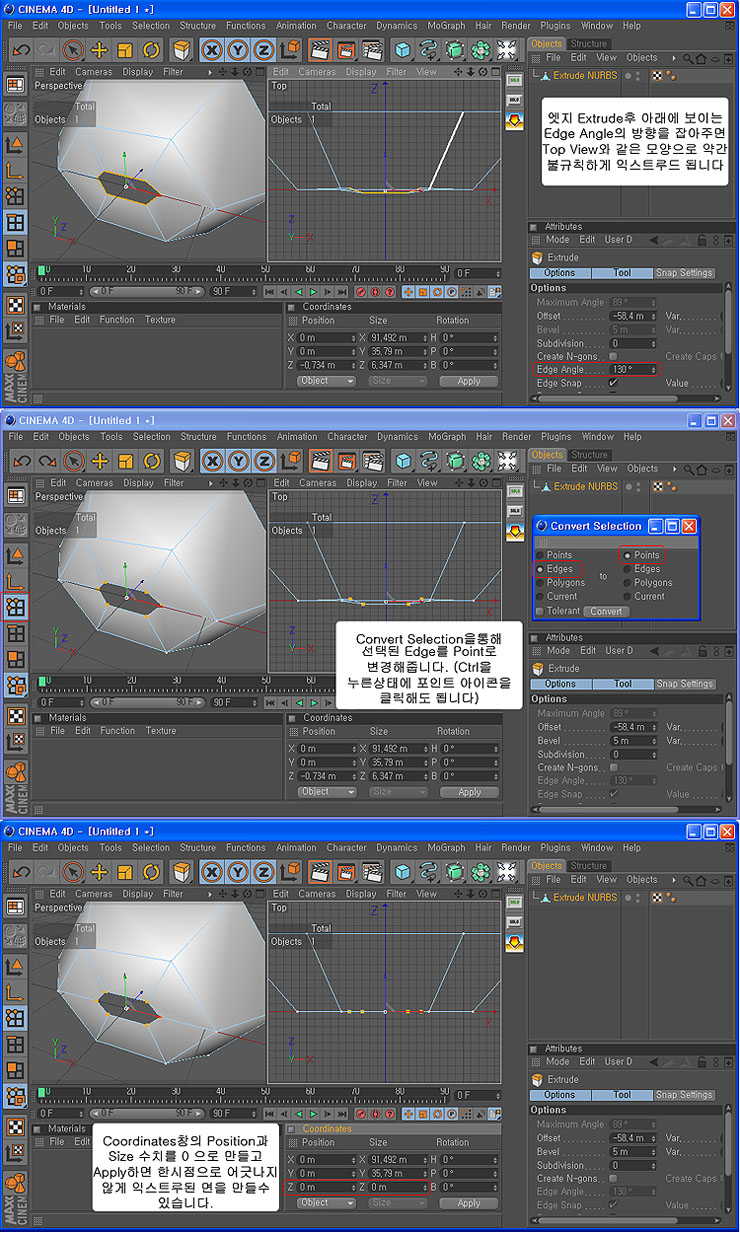The height and width of the screenshot is (1233, 740).
Task: Switch to Structure tab in first window
Action: coord(588,44)
